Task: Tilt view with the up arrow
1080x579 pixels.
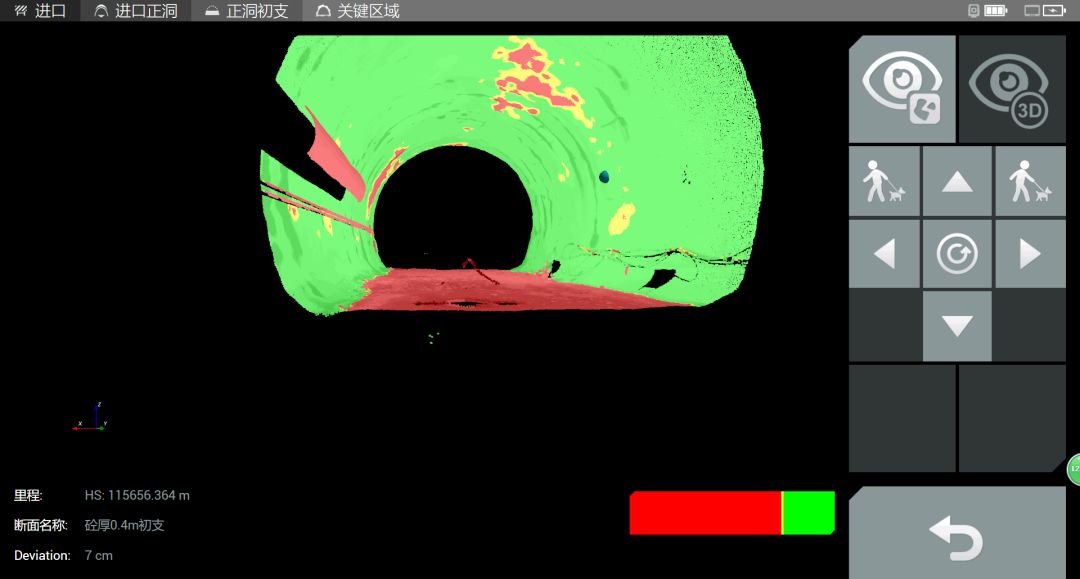Action: [x=957, y=181]
